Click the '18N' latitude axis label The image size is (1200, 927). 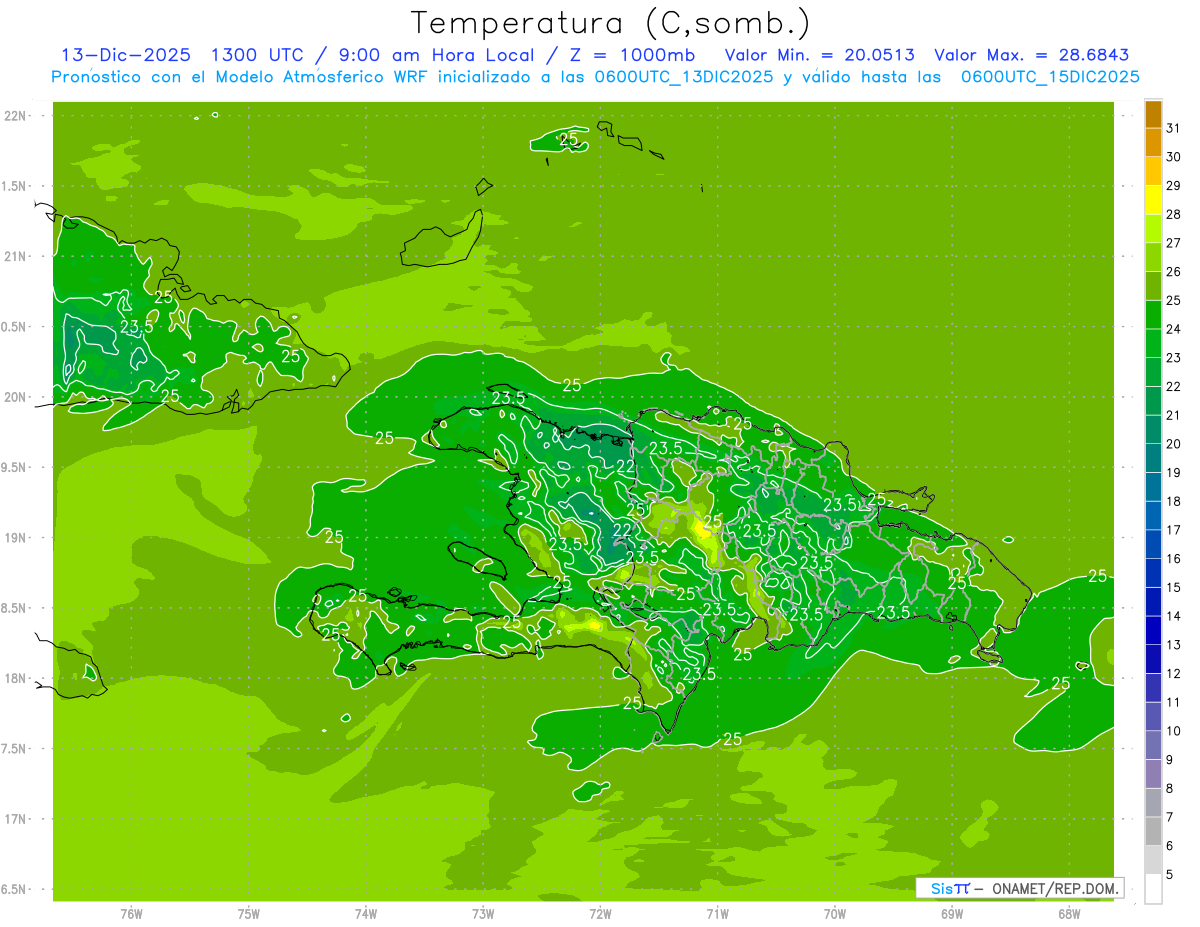(15, 678)
